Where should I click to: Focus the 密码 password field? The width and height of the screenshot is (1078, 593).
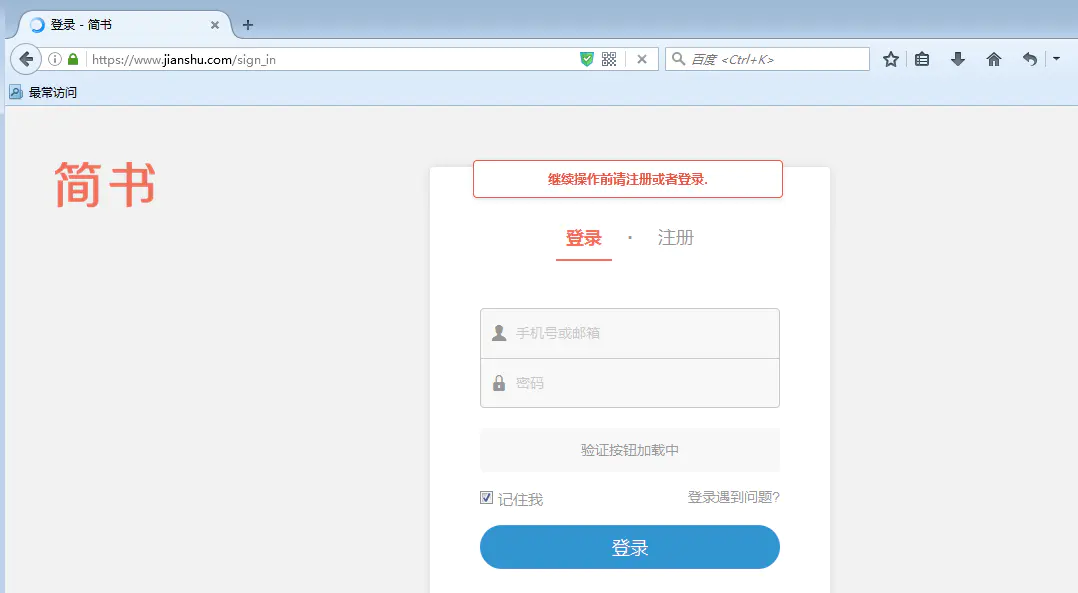coord(630,383)
